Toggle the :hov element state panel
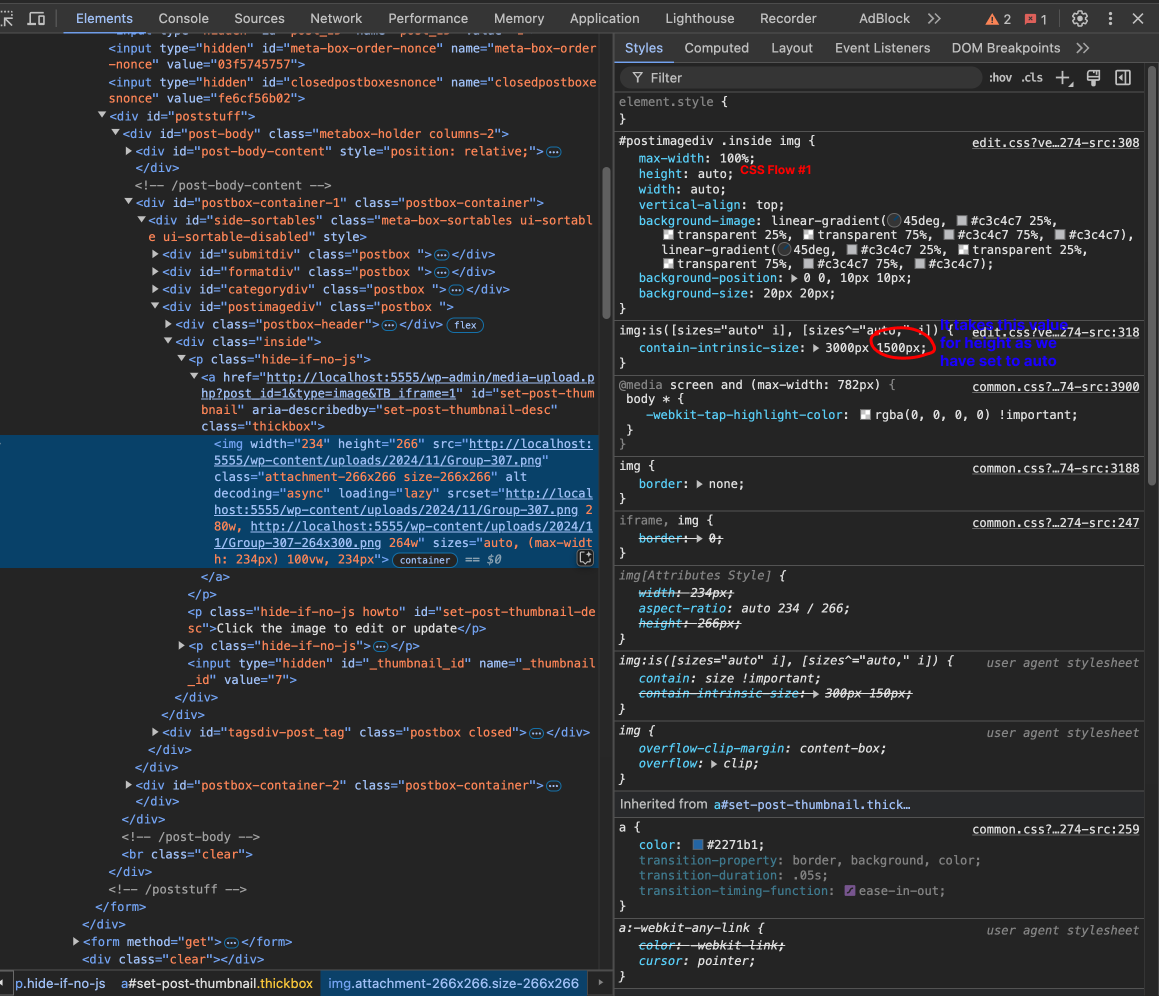This screenshot has height=996, width=1159. pos(1000,78)
